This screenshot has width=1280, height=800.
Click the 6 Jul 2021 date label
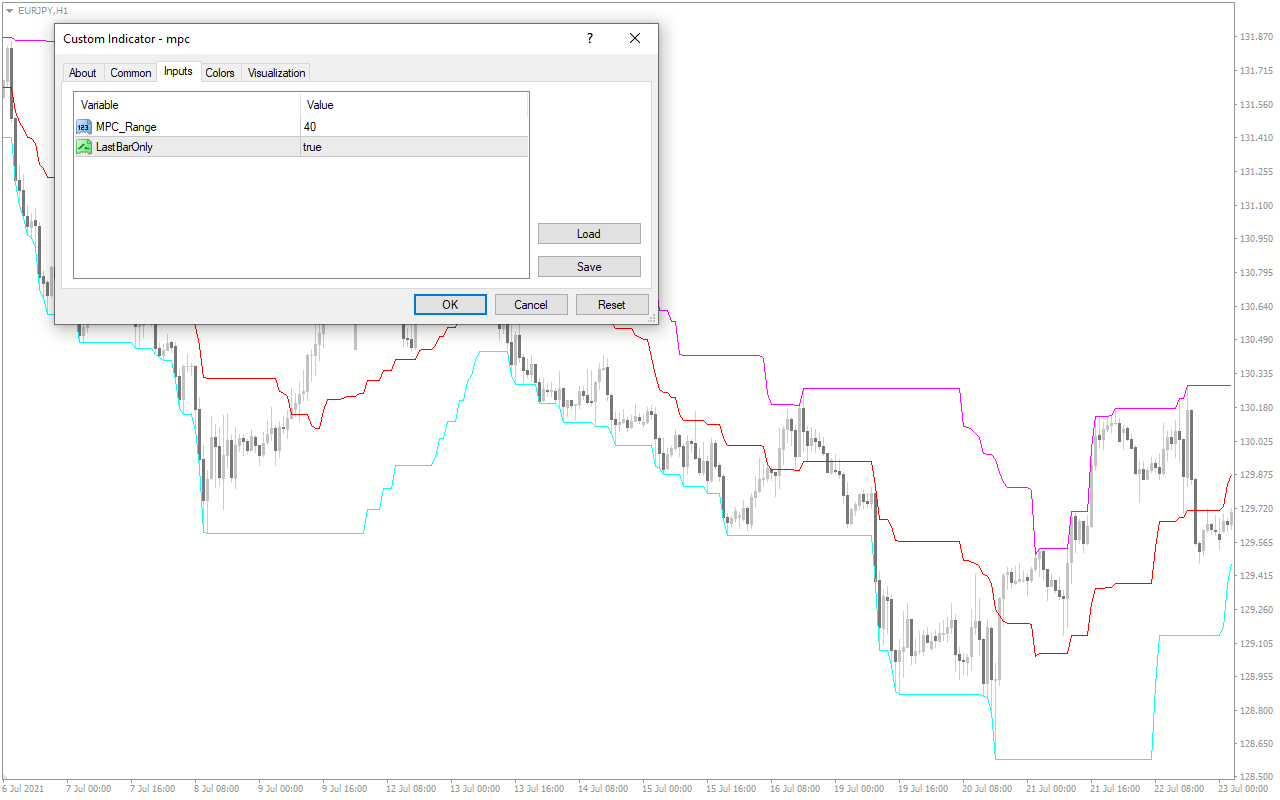(x=24, y=789)
